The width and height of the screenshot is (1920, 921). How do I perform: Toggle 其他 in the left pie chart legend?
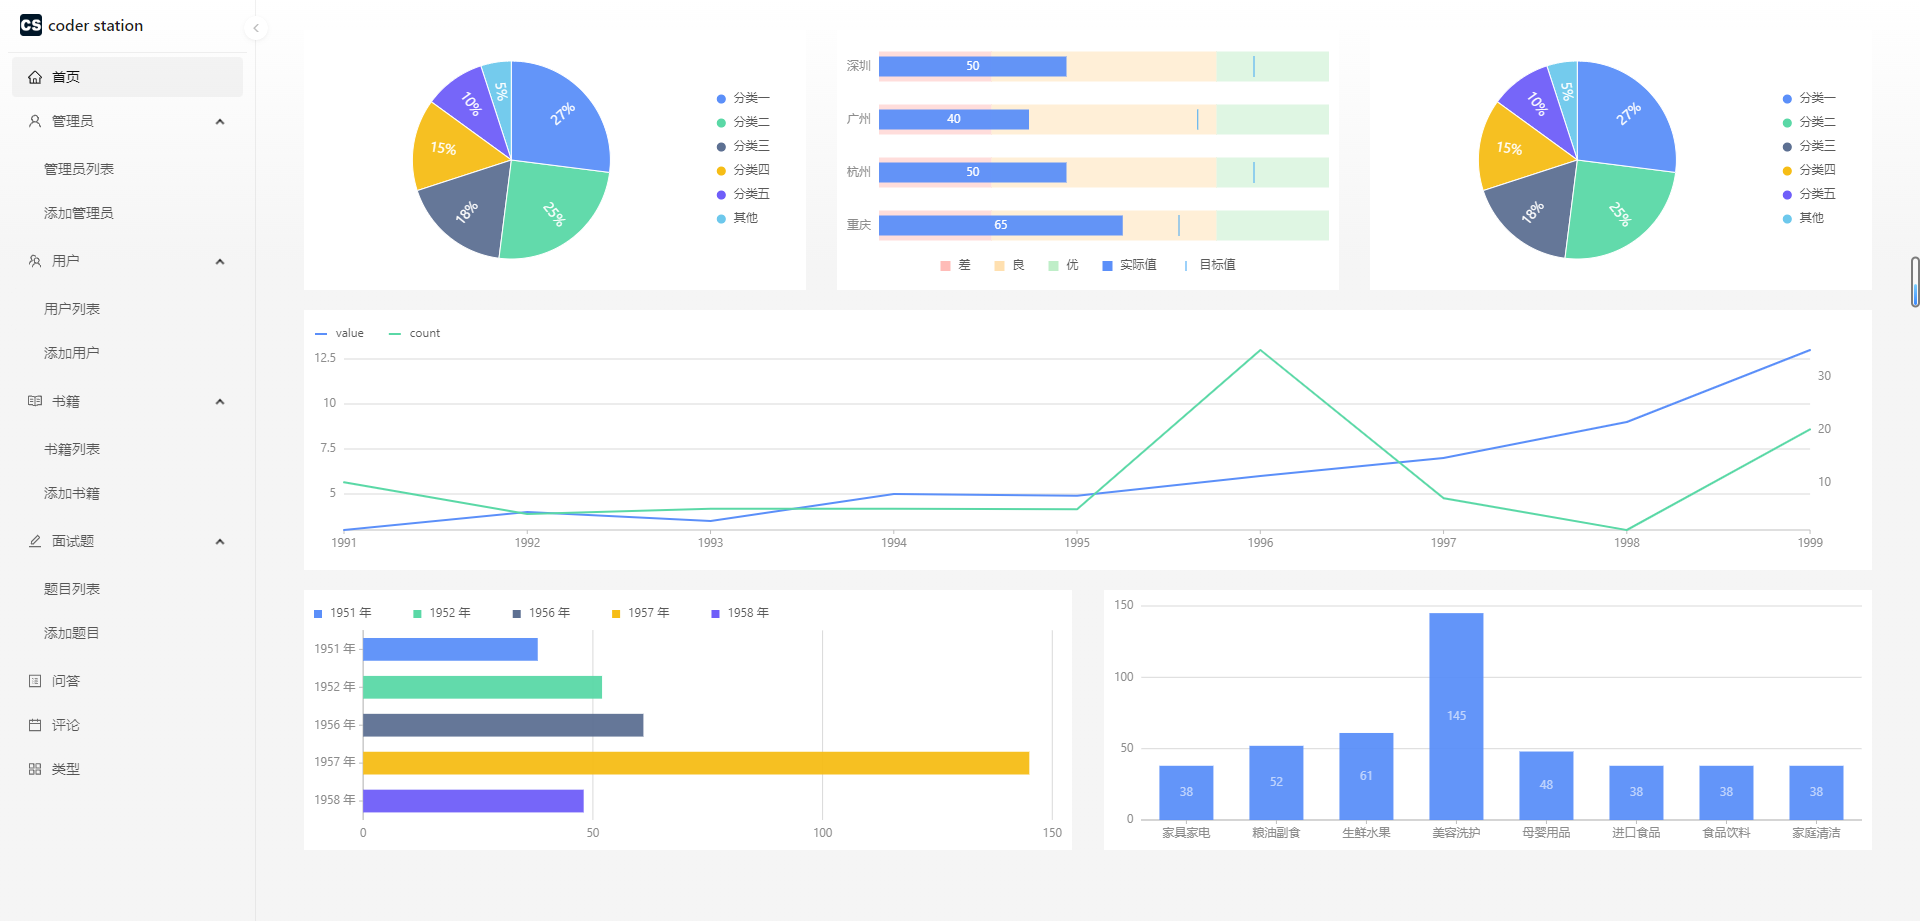tap(737, 218)
